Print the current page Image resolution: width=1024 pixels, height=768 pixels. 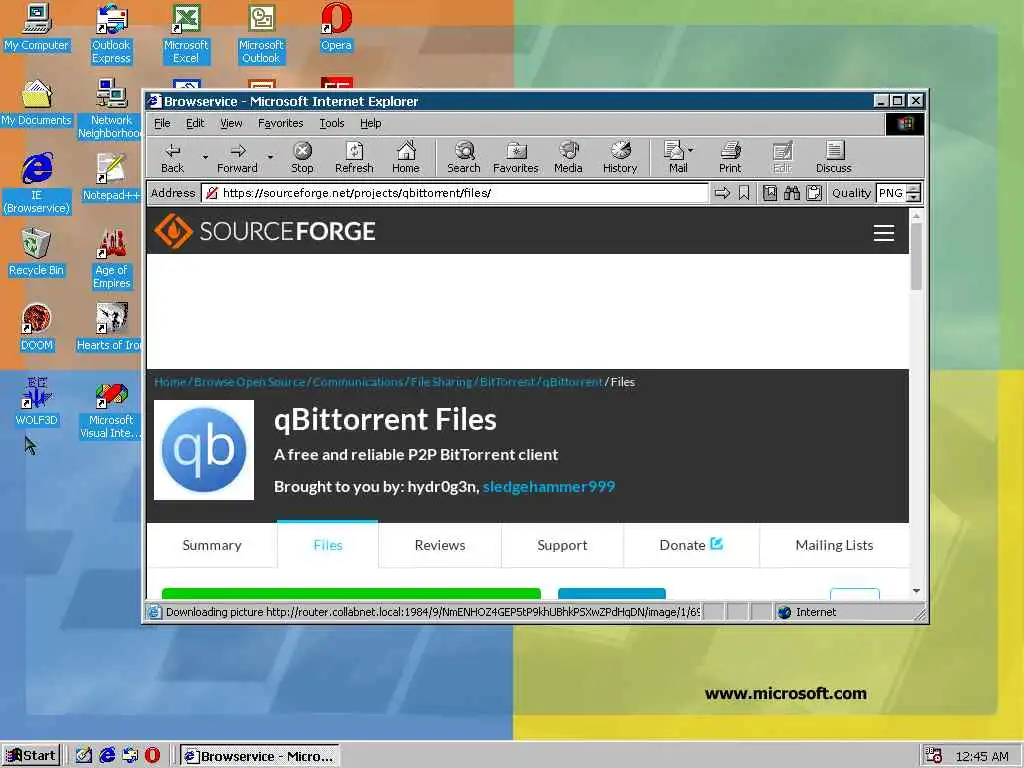[x=730, y=157]
